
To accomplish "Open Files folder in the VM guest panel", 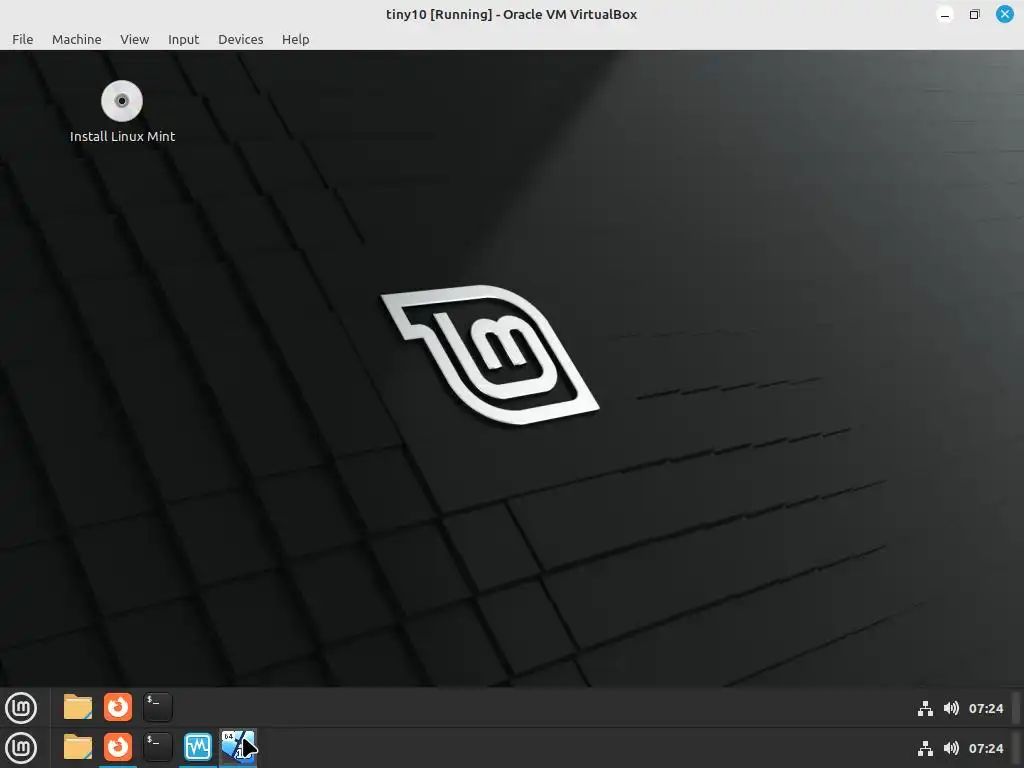I will click(x=78, y=707).
